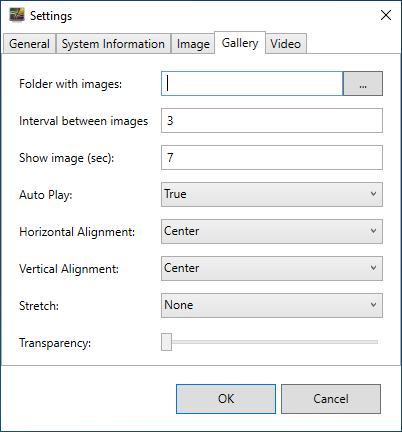Image resolution: width=402 pixels, height=432 pixels.
Task: Expand the Stretch dropdown showing None
Action: pos(272,305)
